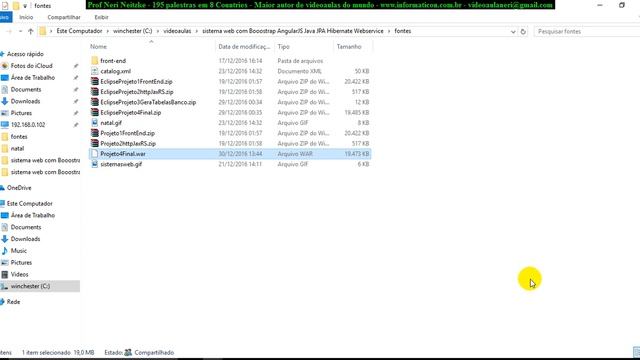Sort by Nome column header

tap(98, 47)
